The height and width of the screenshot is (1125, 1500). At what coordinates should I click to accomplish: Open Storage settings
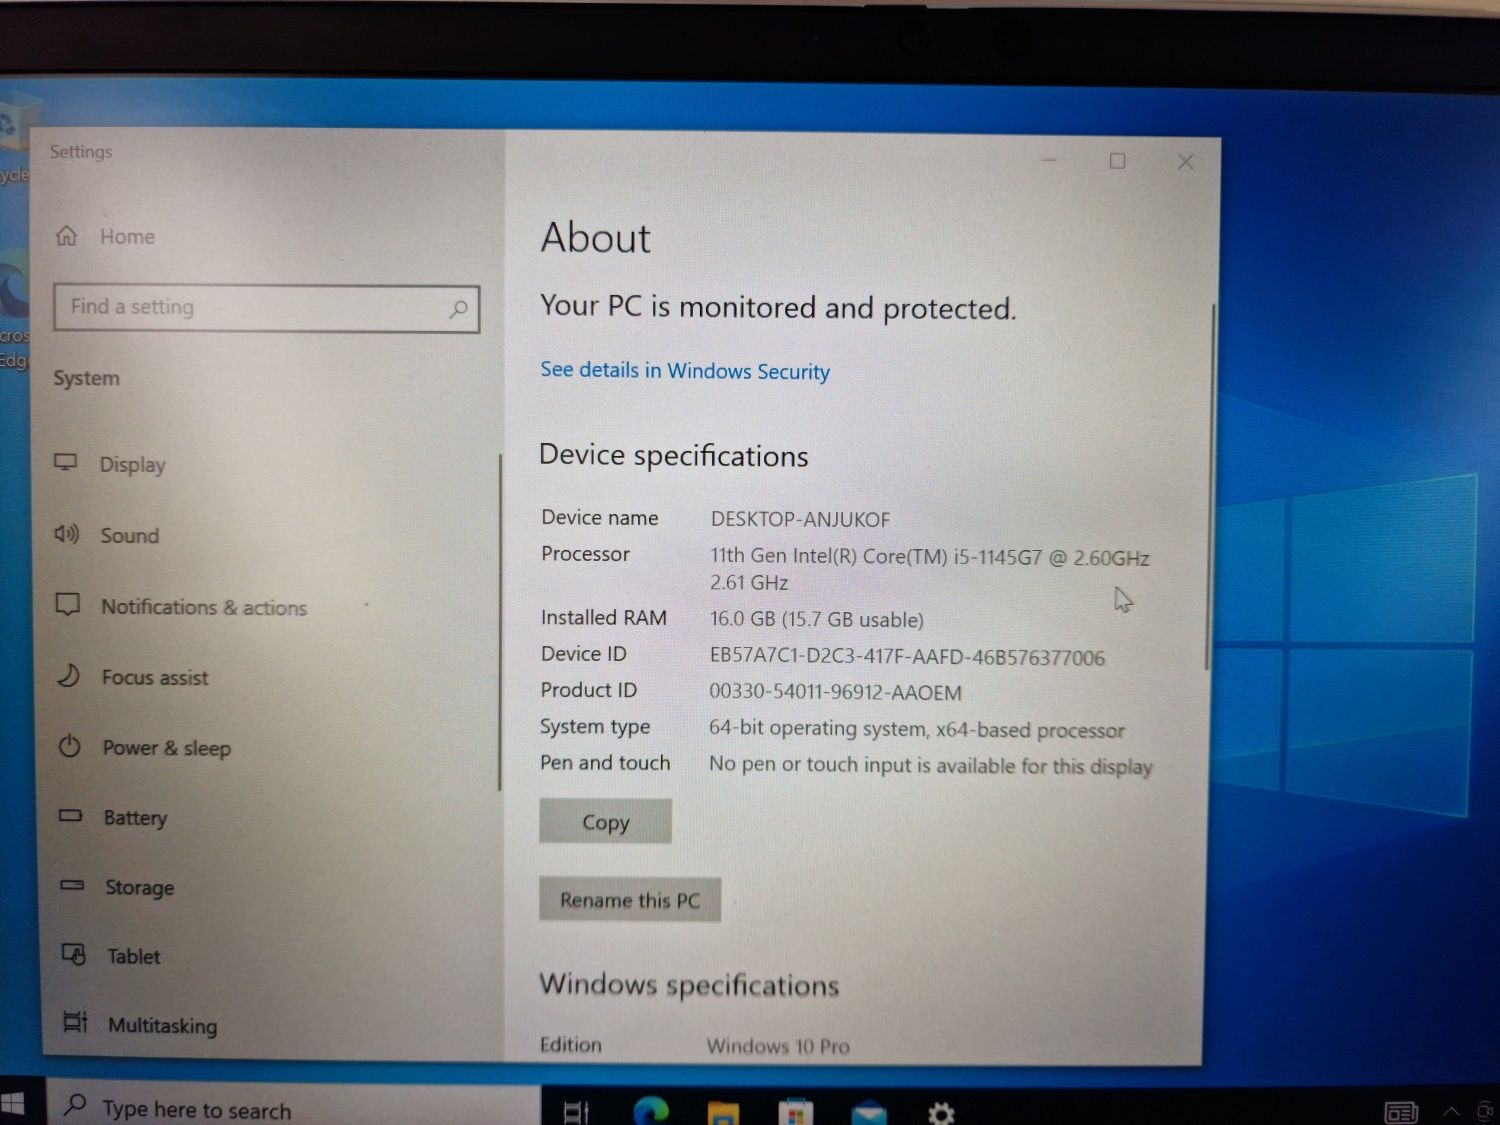116,887
